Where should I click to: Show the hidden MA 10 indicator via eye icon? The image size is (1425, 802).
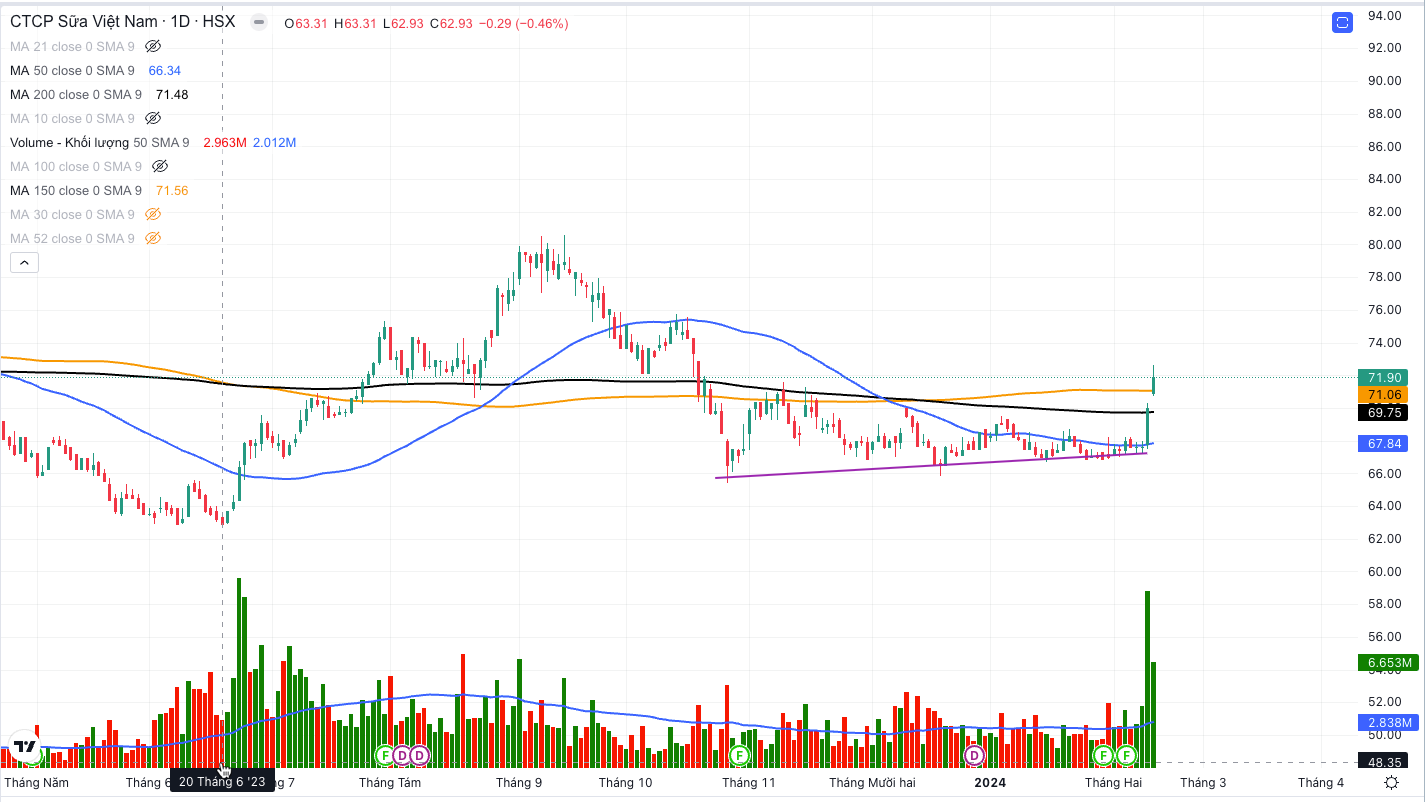coord(153,118)
